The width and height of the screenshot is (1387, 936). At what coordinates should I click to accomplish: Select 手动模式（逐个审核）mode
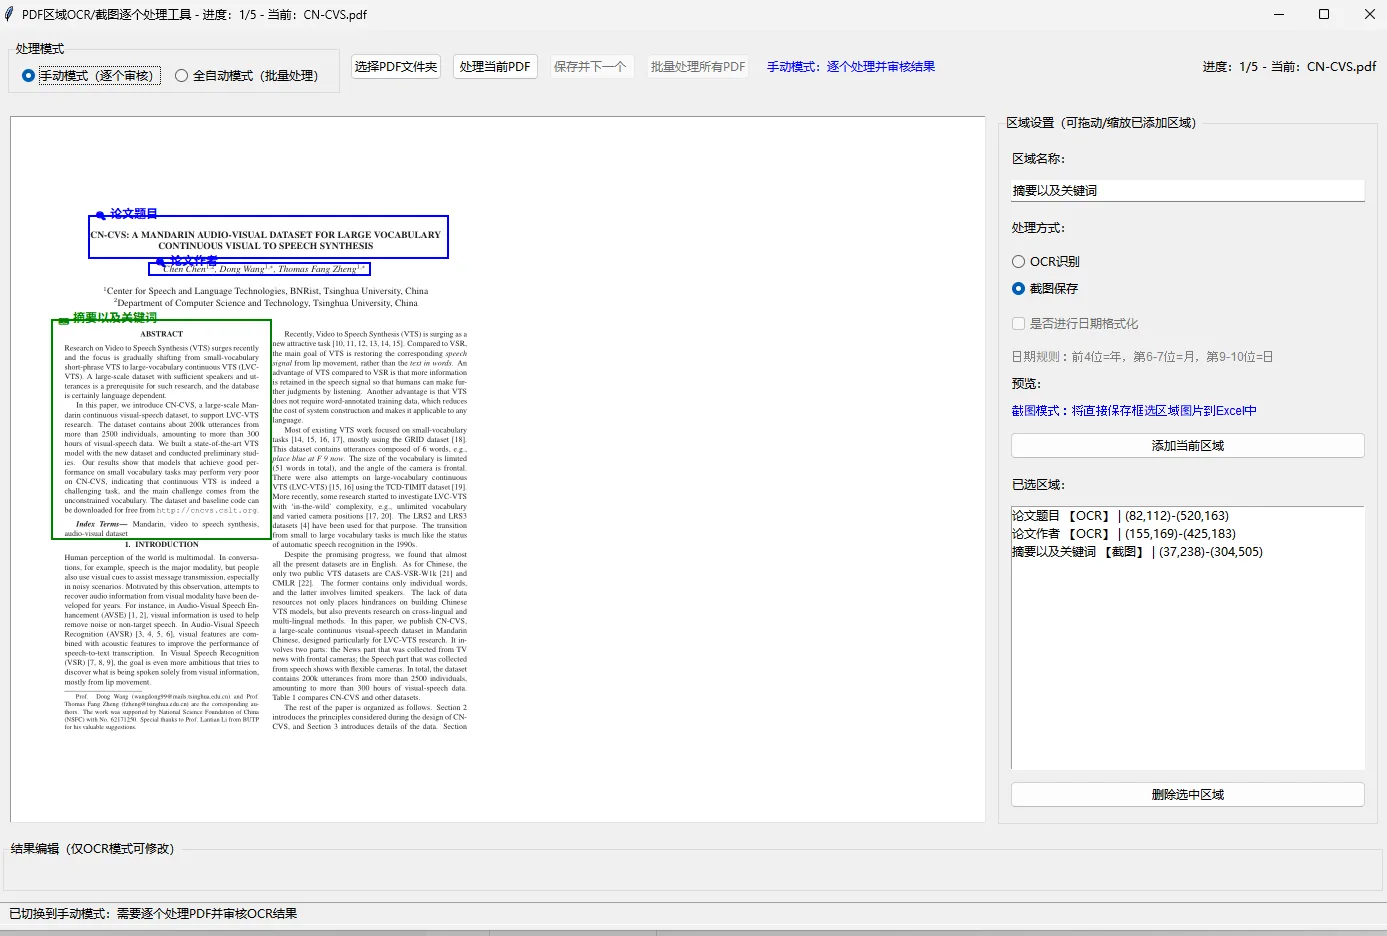[x=29, y=75]
